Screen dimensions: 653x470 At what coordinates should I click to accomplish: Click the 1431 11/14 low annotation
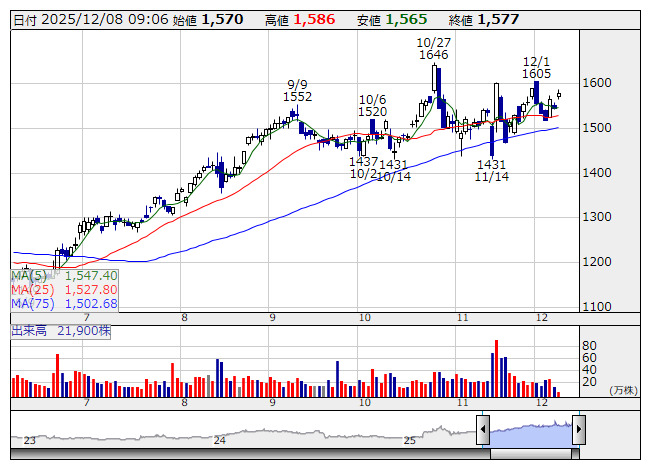[x=492, y=171]
